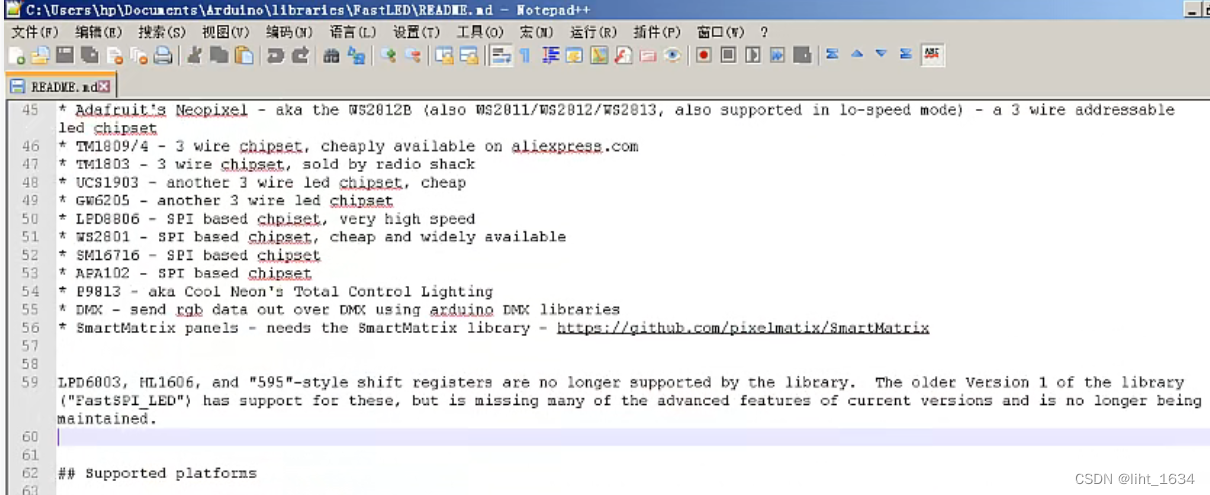Screen dimensions: 1210x495
Task: Jump to last compare difference icon
Action: [x=906, y=54]
